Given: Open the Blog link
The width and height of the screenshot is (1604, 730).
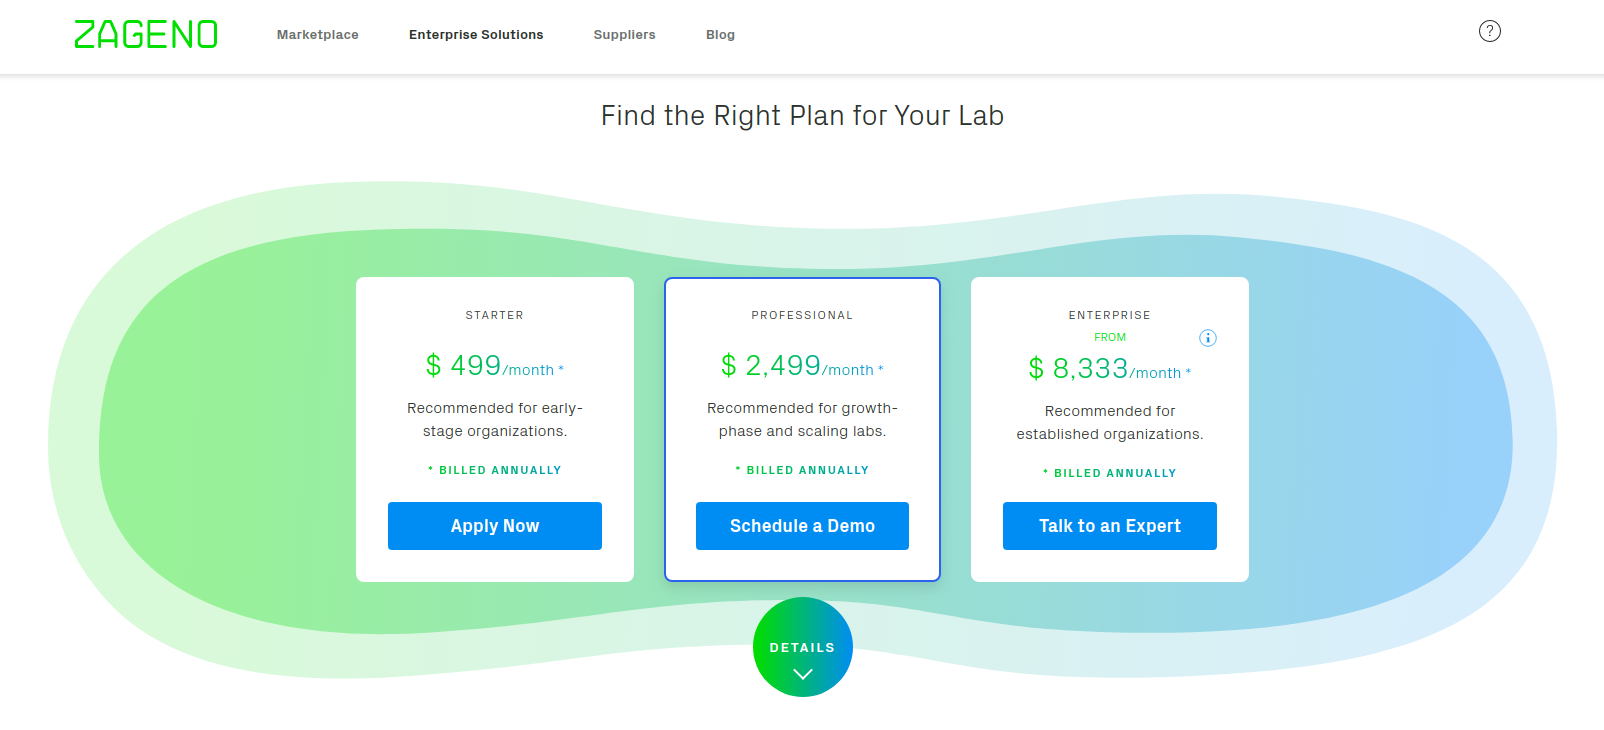Looking at the screenshot, I should click(720, 35).
